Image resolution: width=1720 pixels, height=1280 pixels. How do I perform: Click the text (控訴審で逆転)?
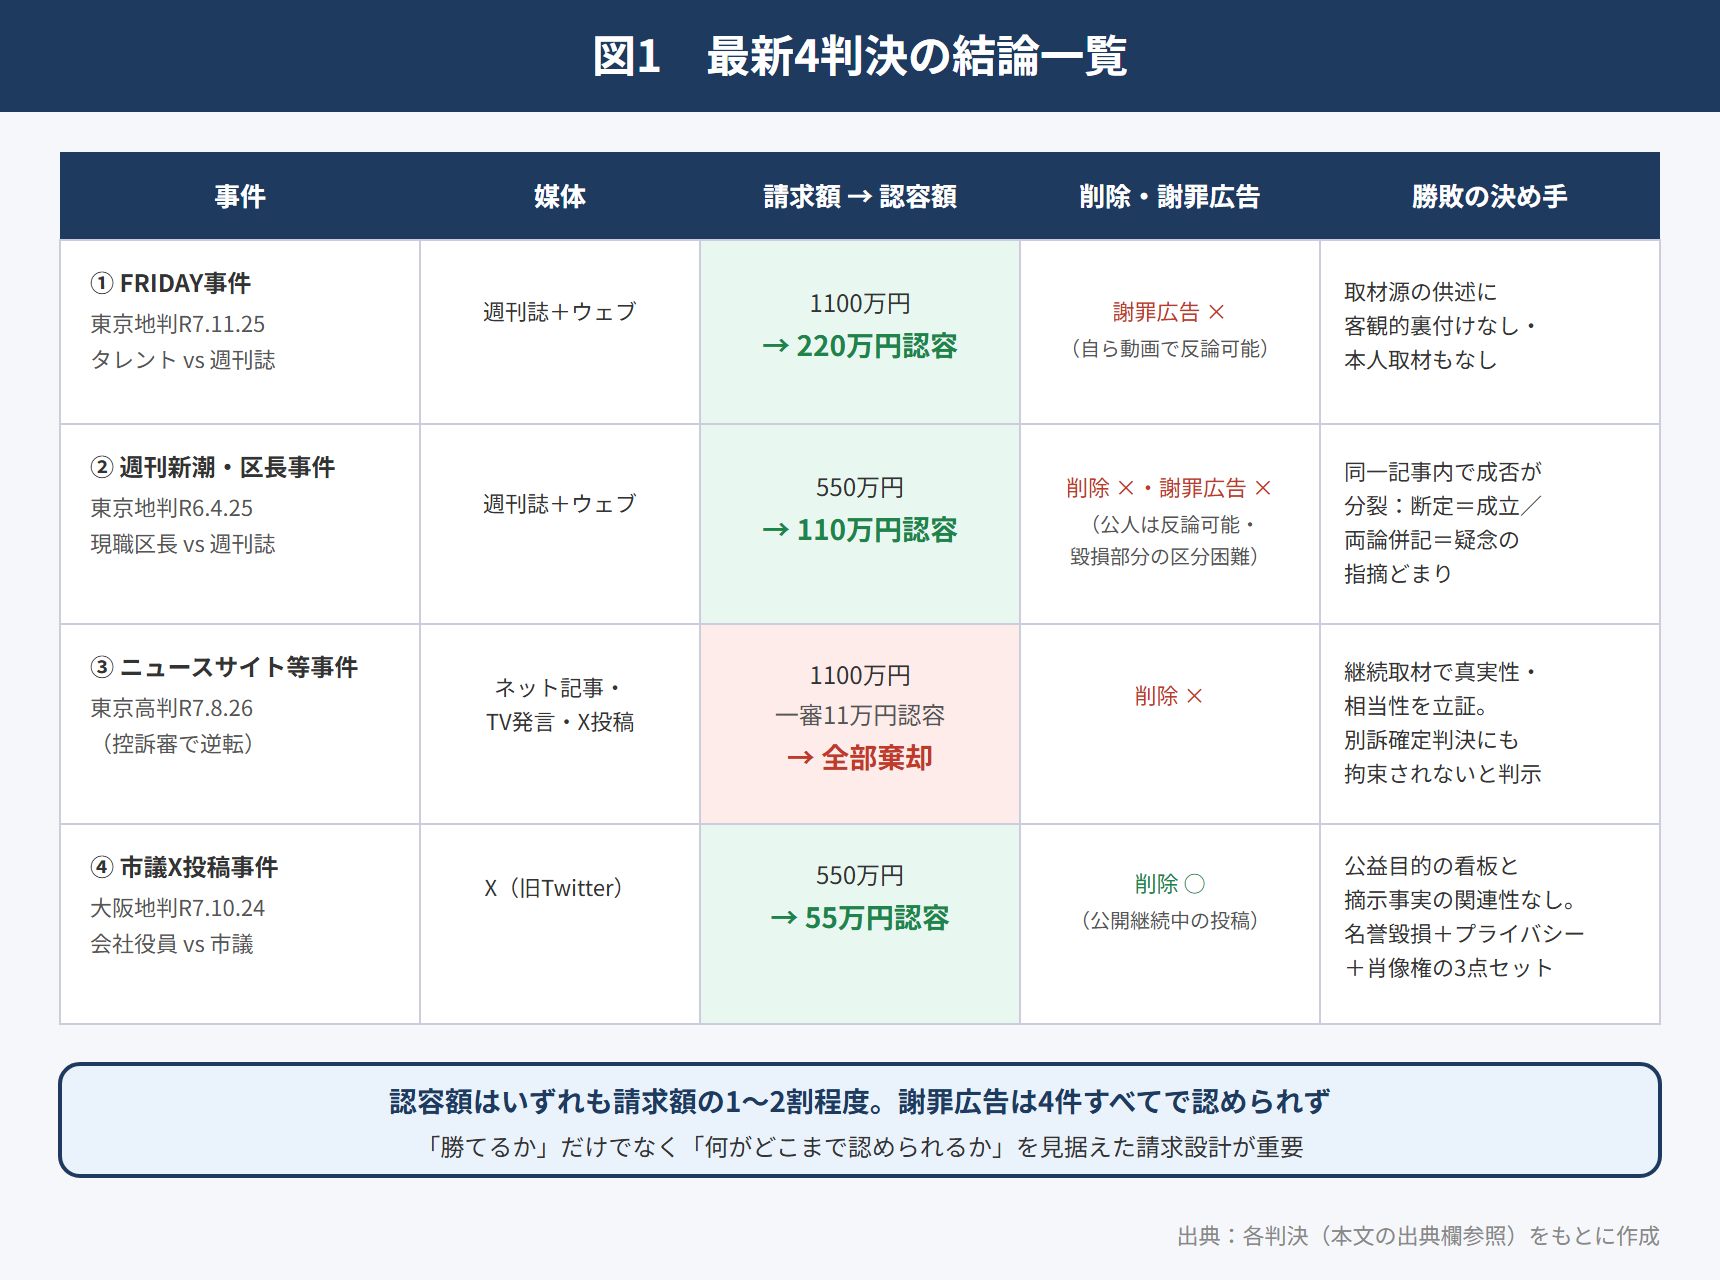tap(177, 744)
